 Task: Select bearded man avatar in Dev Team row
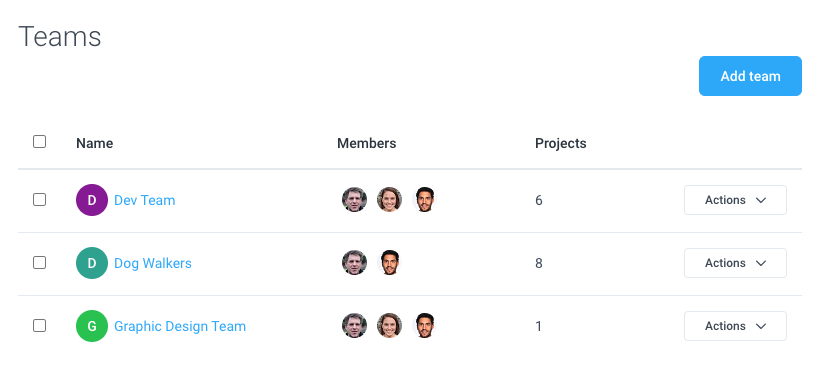425,200
